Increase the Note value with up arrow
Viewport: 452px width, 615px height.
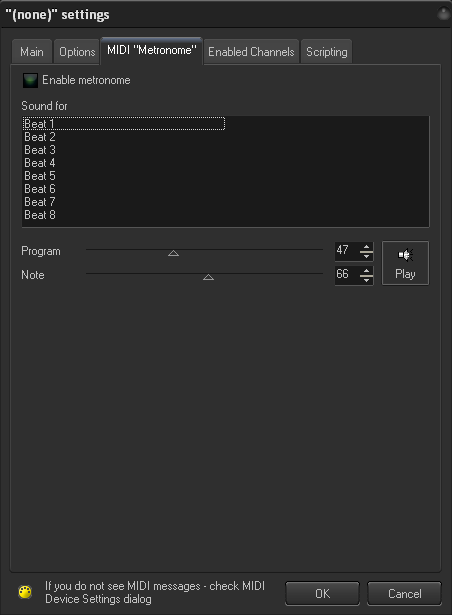click(366, 271)
